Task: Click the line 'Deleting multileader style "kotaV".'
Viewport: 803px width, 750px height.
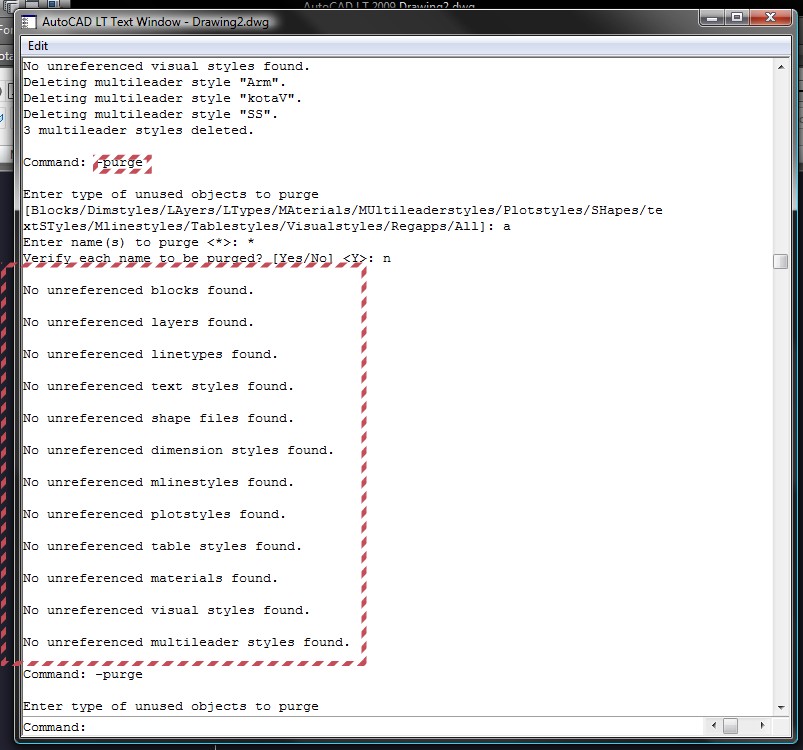Action: click(162, 98)
